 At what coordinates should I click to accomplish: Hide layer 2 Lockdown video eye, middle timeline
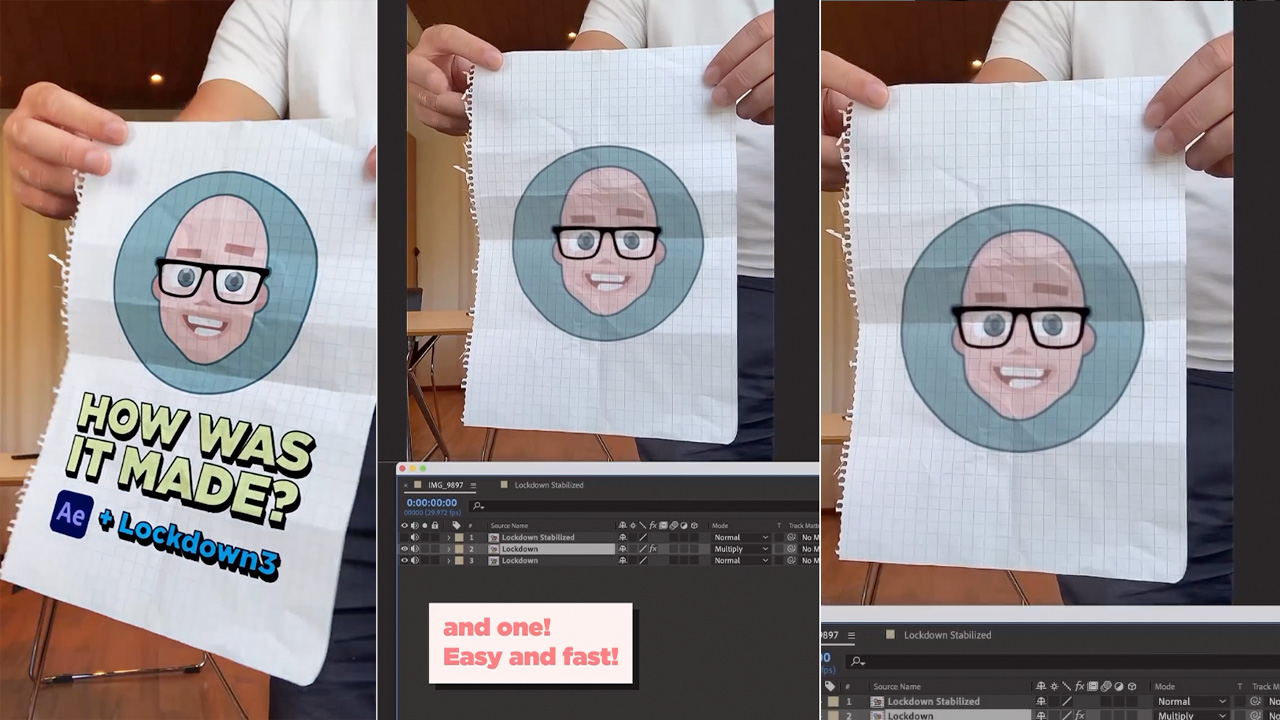tap(405, 549)
